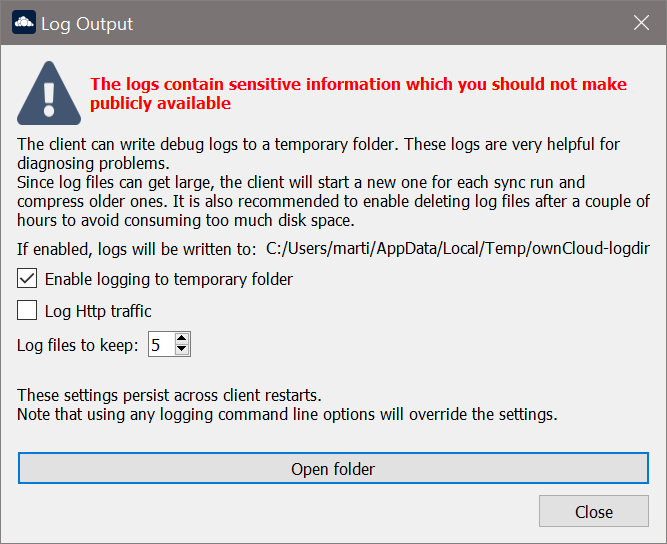Click the command line options override note

tap(287, 413)
